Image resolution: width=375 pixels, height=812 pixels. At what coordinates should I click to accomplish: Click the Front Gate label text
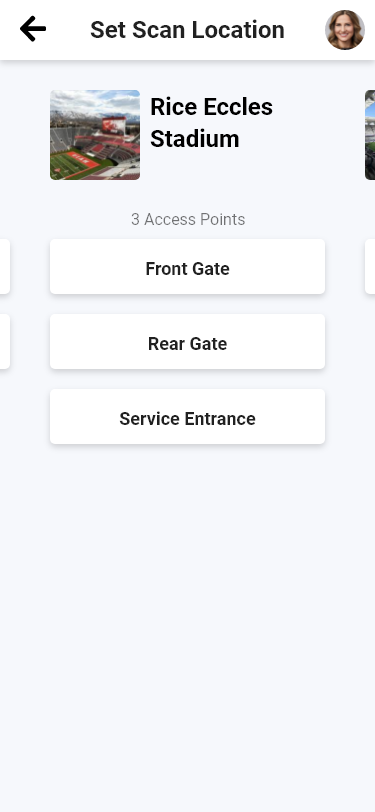(x=188, y=269)
